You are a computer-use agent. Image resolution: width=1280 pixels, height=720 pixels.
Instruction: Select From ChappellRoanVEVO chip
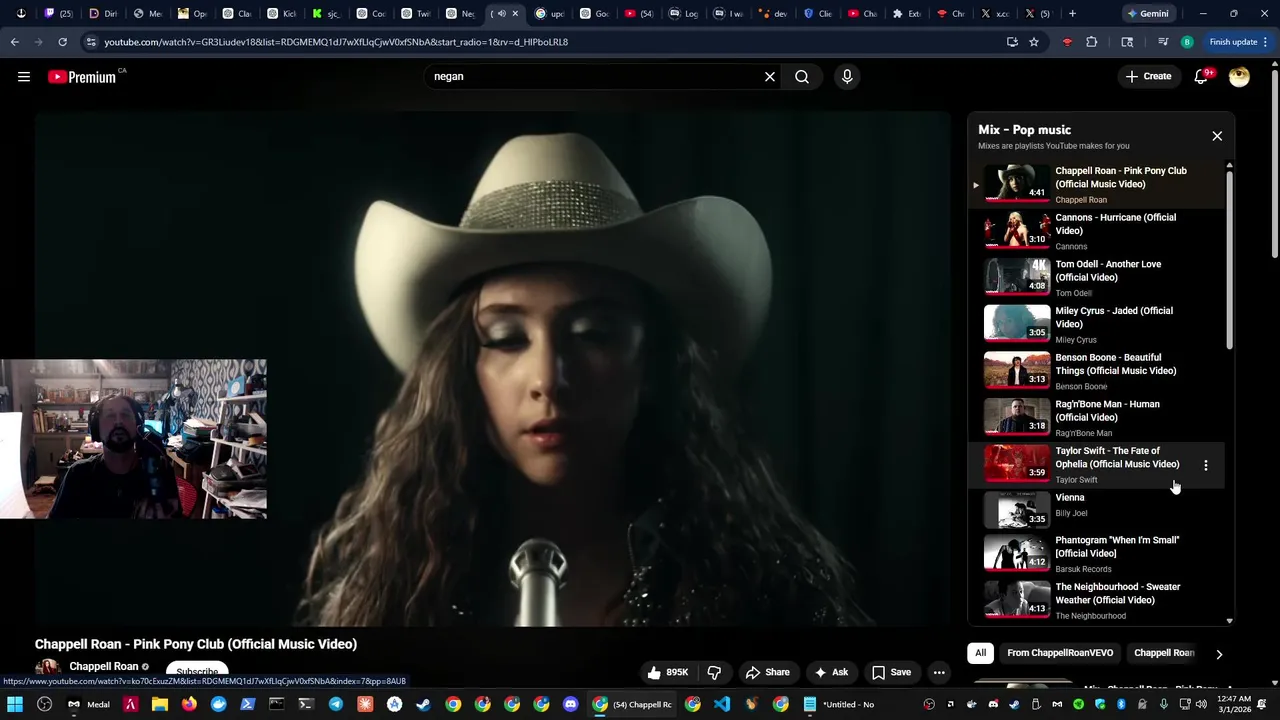click(x=1060, y=653)
